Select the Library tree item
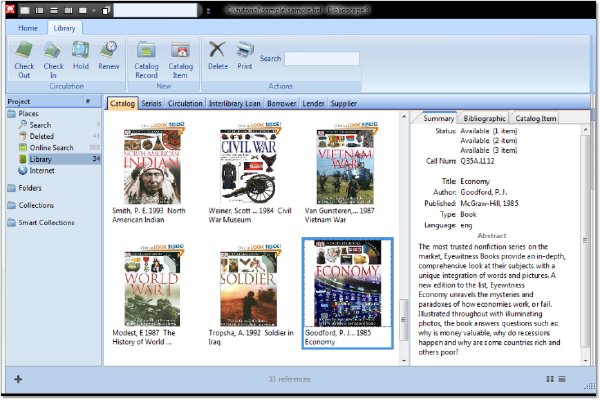 tap(59, 158)
